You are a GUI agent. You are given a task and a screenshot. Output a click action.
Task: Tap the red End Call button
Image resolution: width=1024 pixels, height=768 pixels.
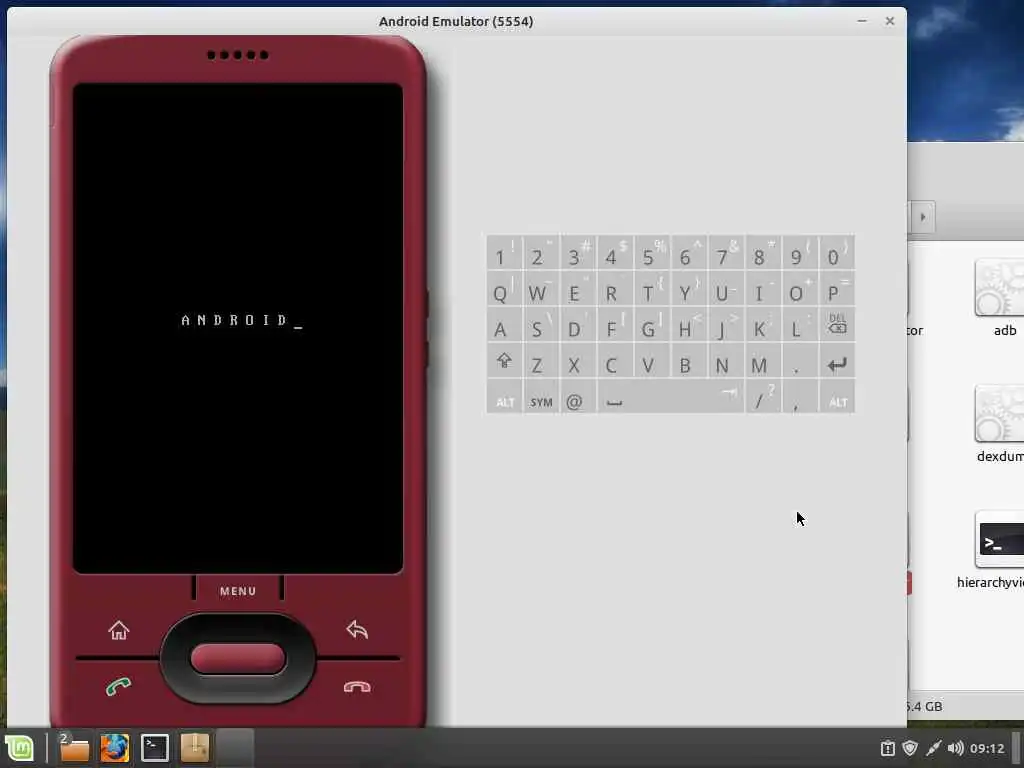[357, 686]
